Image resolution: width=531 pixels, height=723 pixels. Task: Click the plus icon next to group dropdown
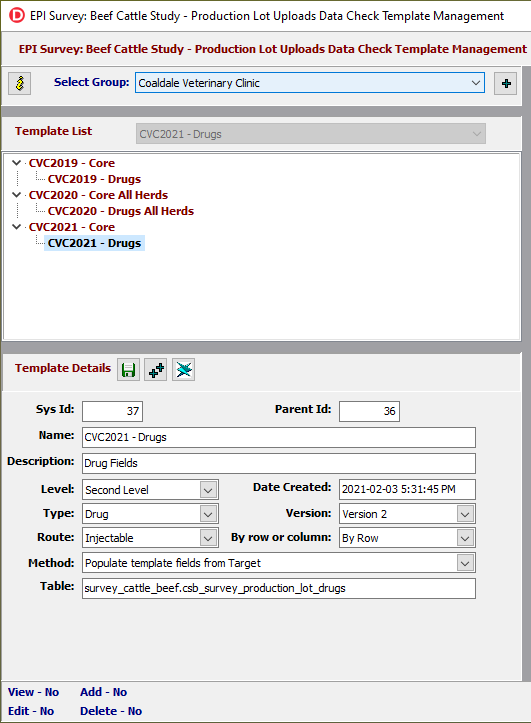(x=506, y=83)
